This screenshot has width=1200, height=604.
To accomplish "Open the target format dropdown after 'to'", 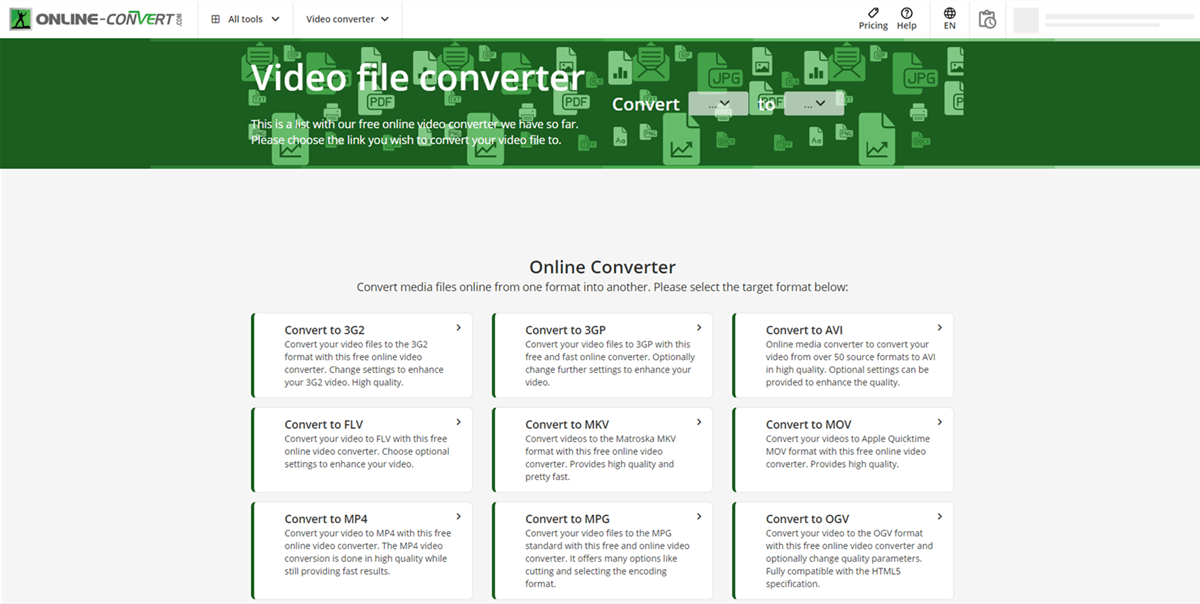I will pyautogui.click(x=814, y=103).
